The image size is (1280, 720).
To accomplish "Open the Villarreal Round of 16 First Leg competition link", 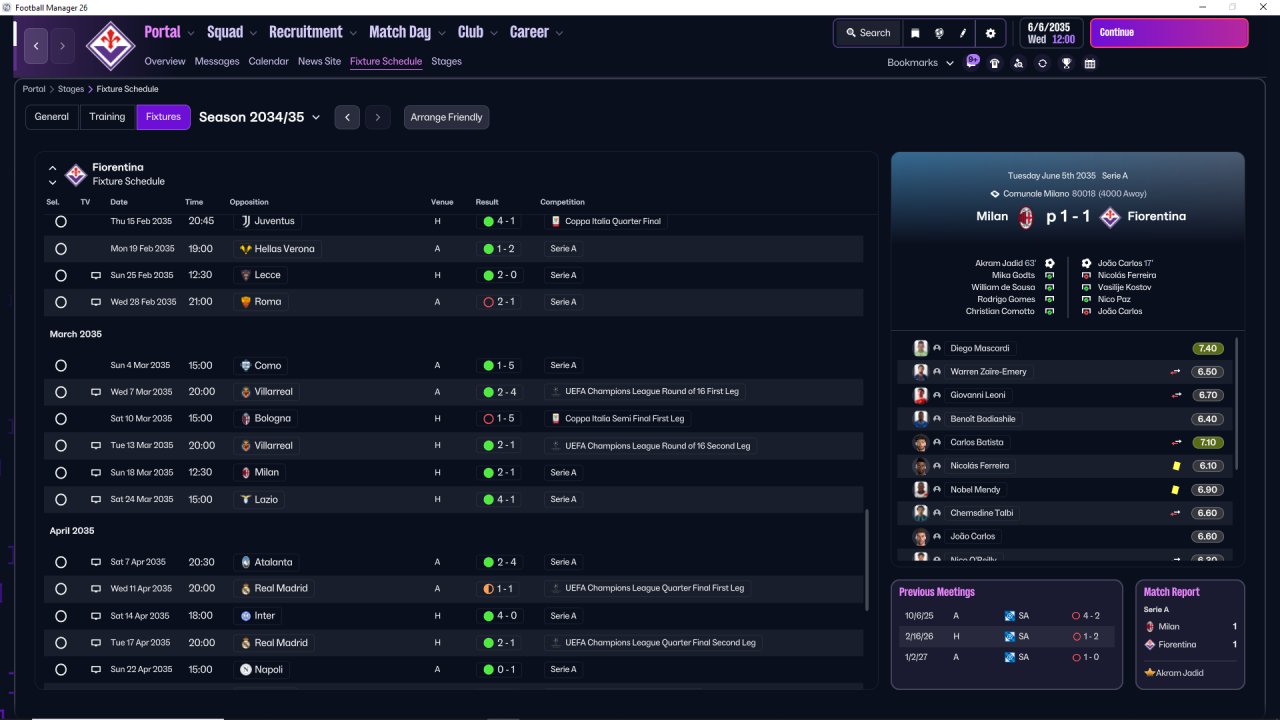I will pos(644,392).
